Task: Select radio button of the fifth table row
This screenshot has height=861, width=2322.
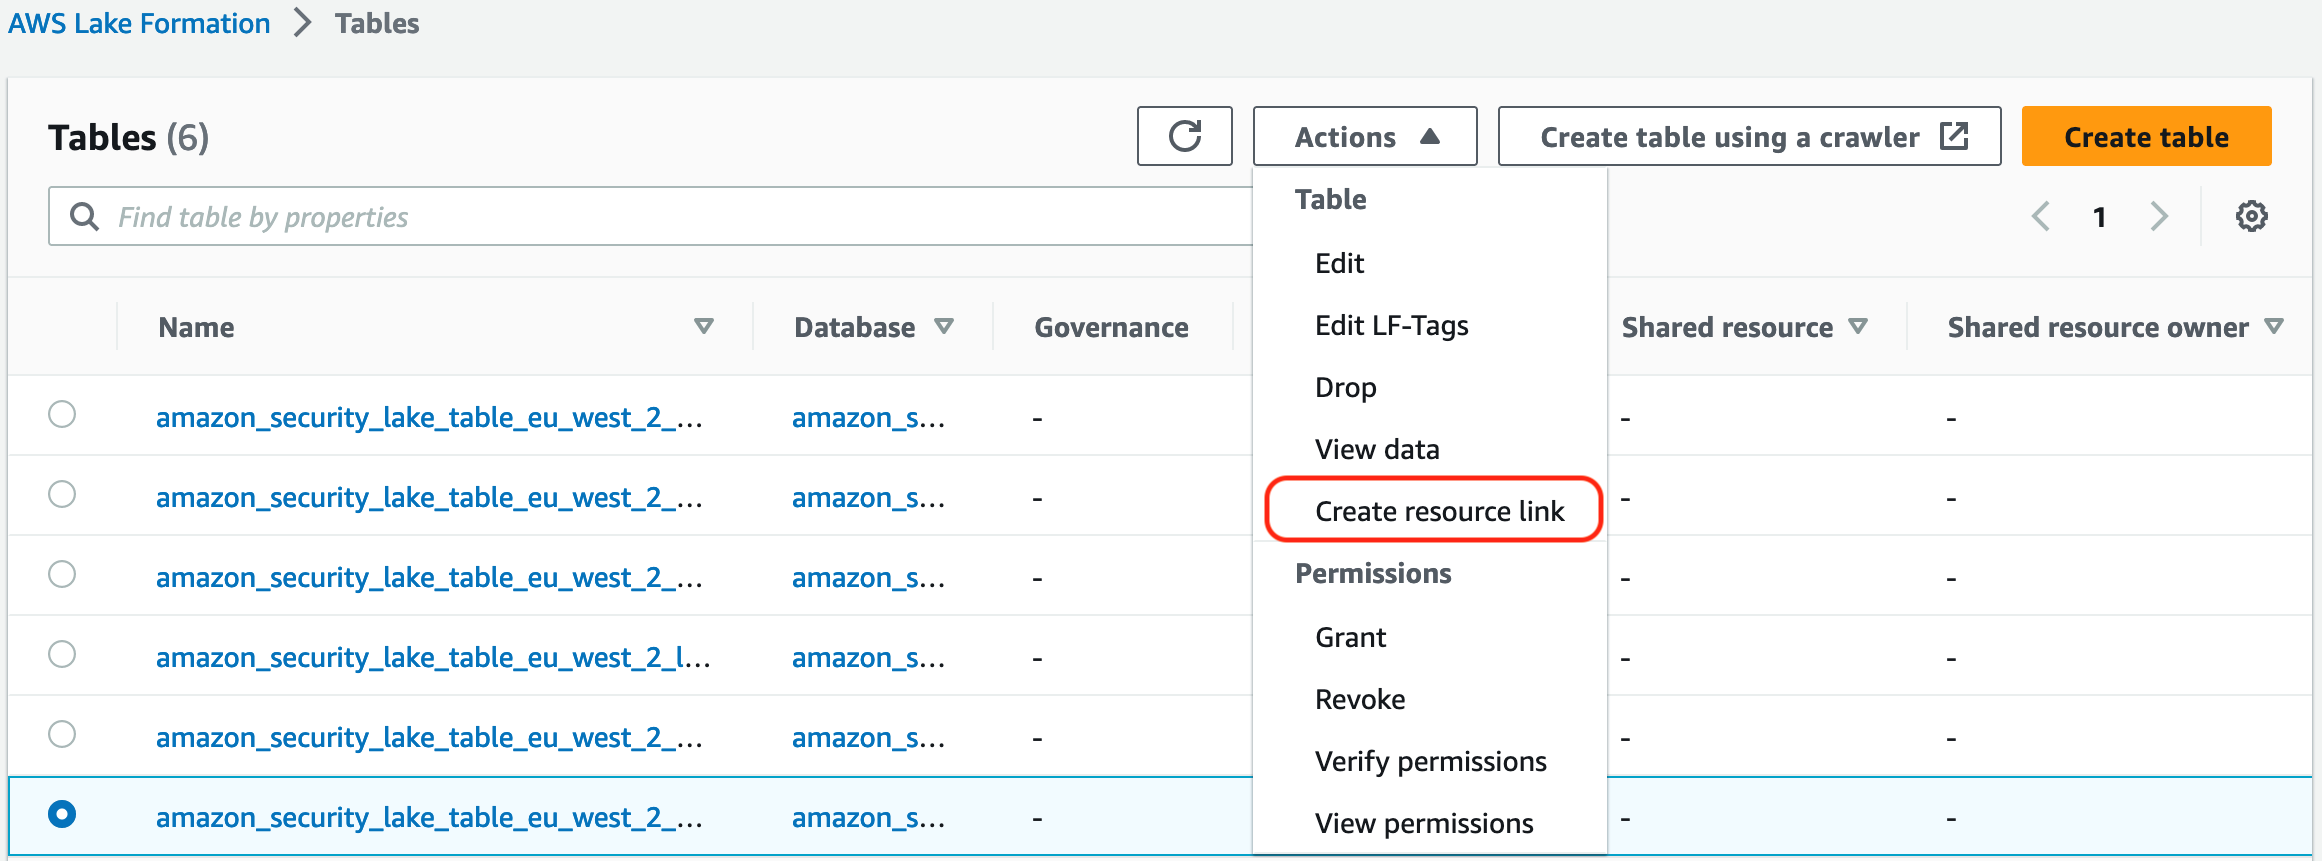Action: coord(62,734)
